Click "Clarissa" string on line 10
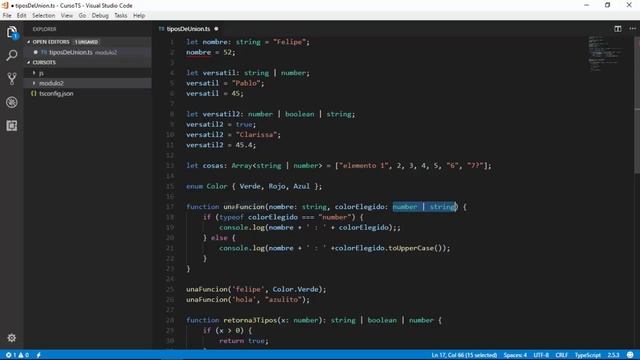Viewport: 640px width, 360px height. click(256, 135)
